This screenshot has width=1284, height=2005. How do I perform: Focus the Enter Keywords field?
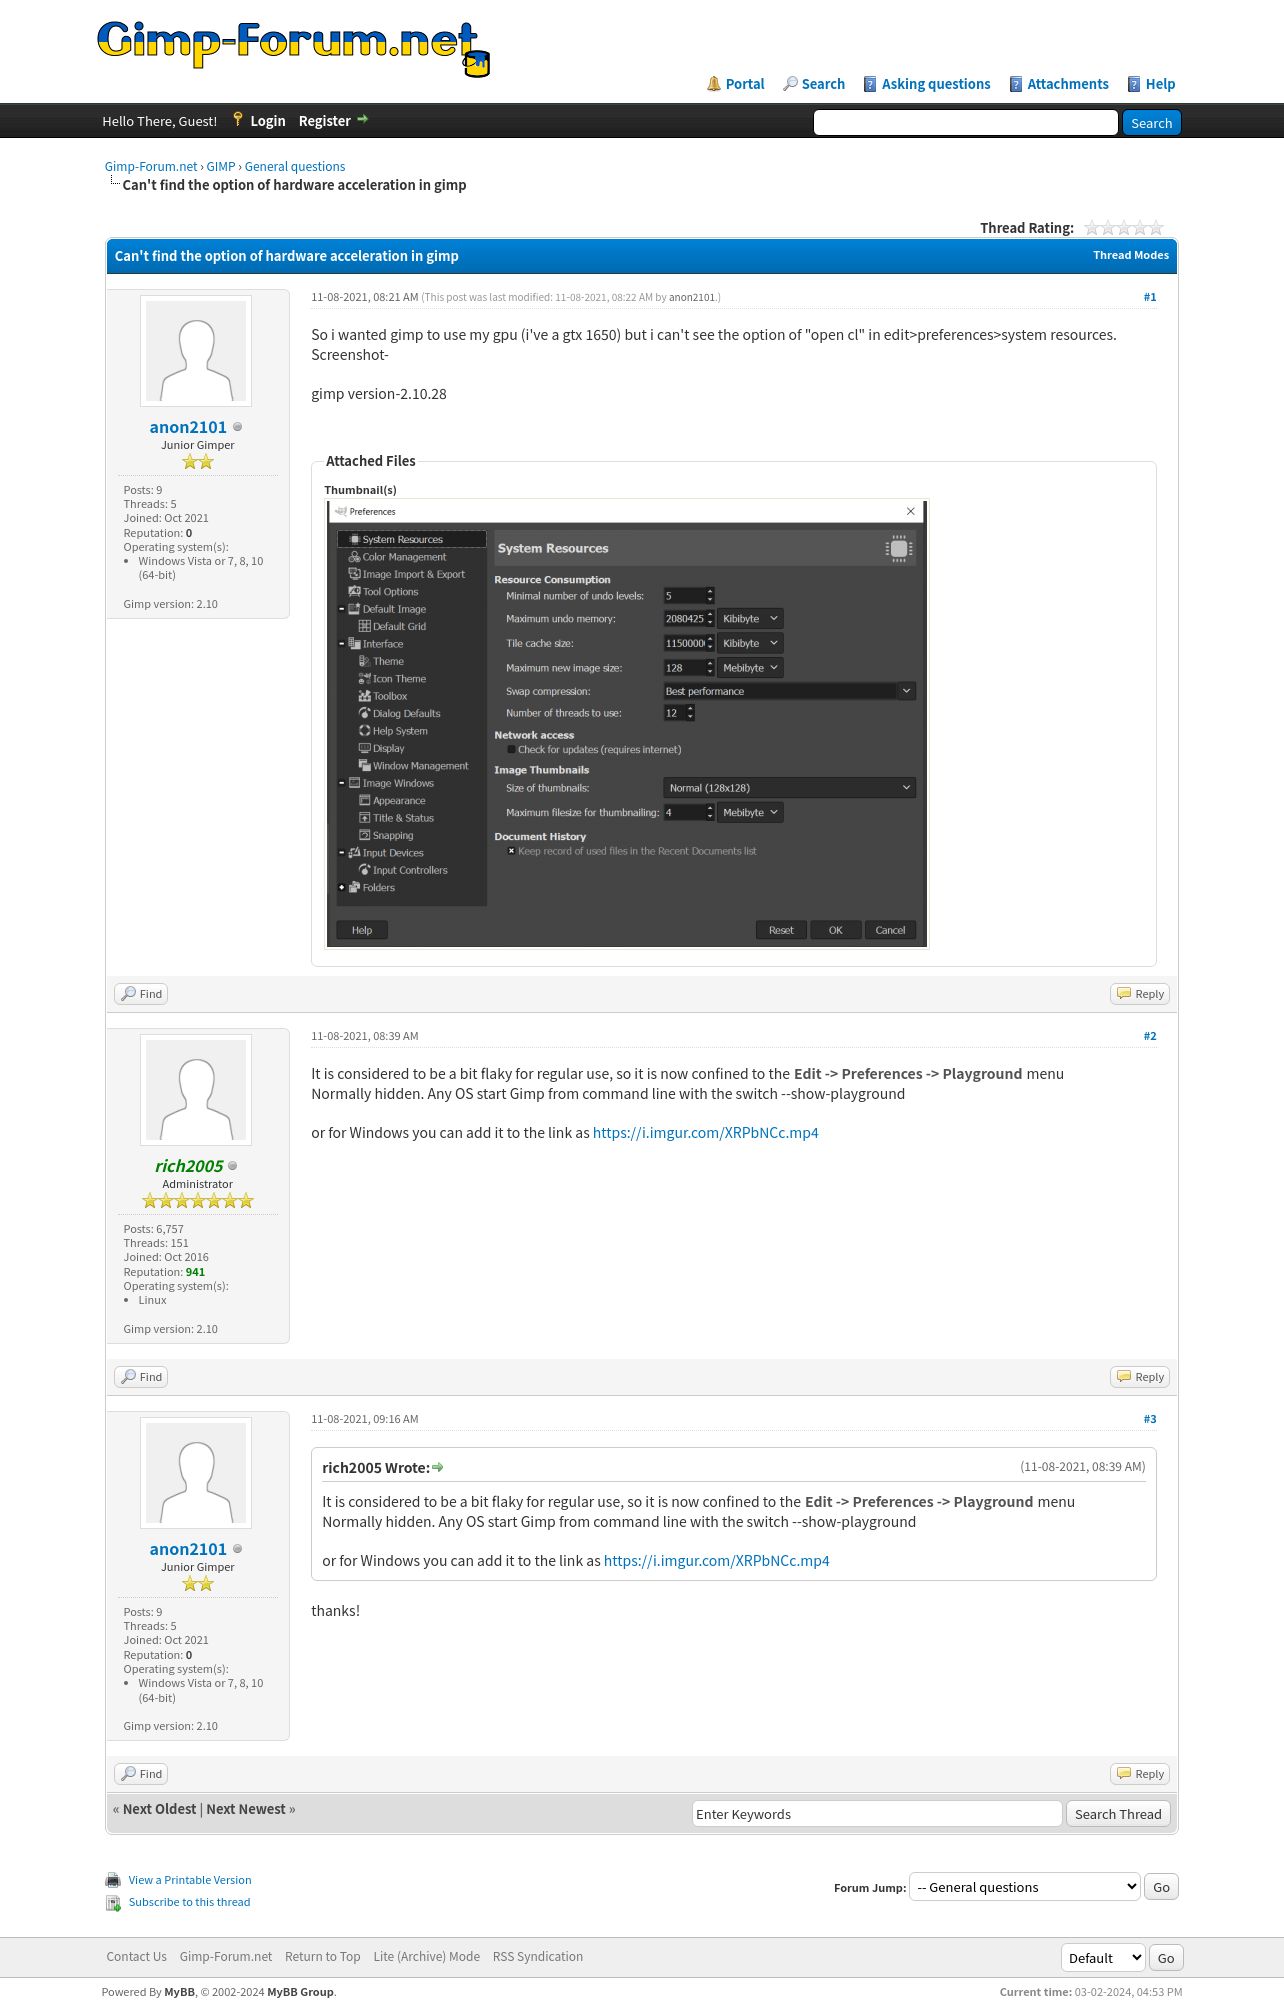click(x=876, y=1814)
